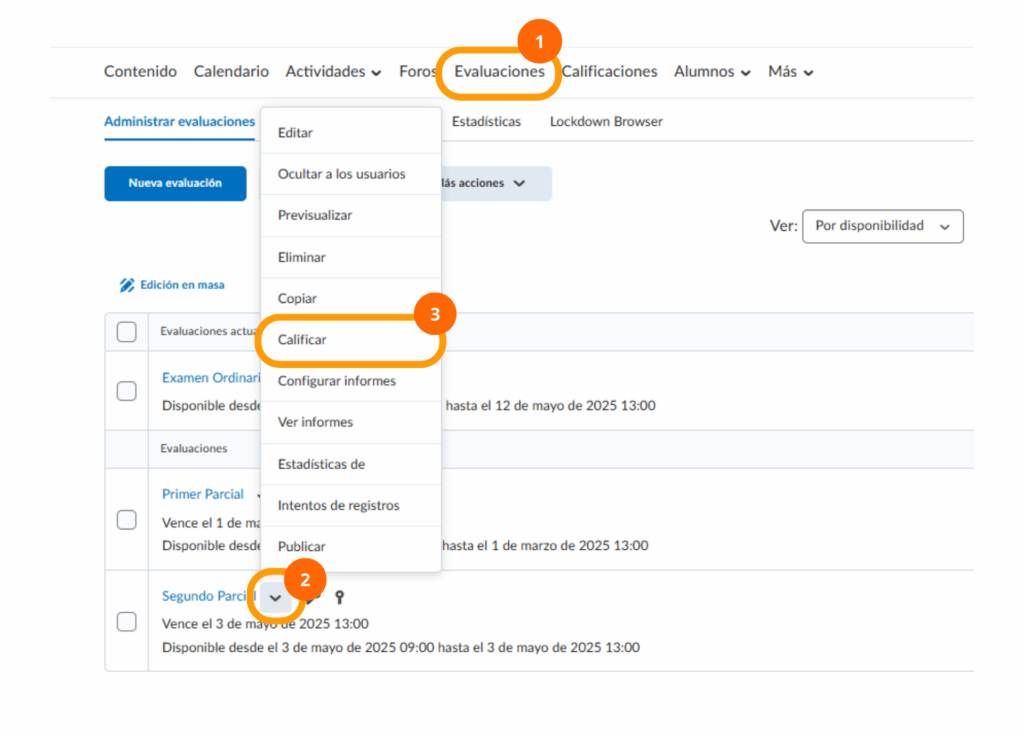Go to Evaluaciones in the navigation bar
The image size is (1024, 736).
click(499, 72)
